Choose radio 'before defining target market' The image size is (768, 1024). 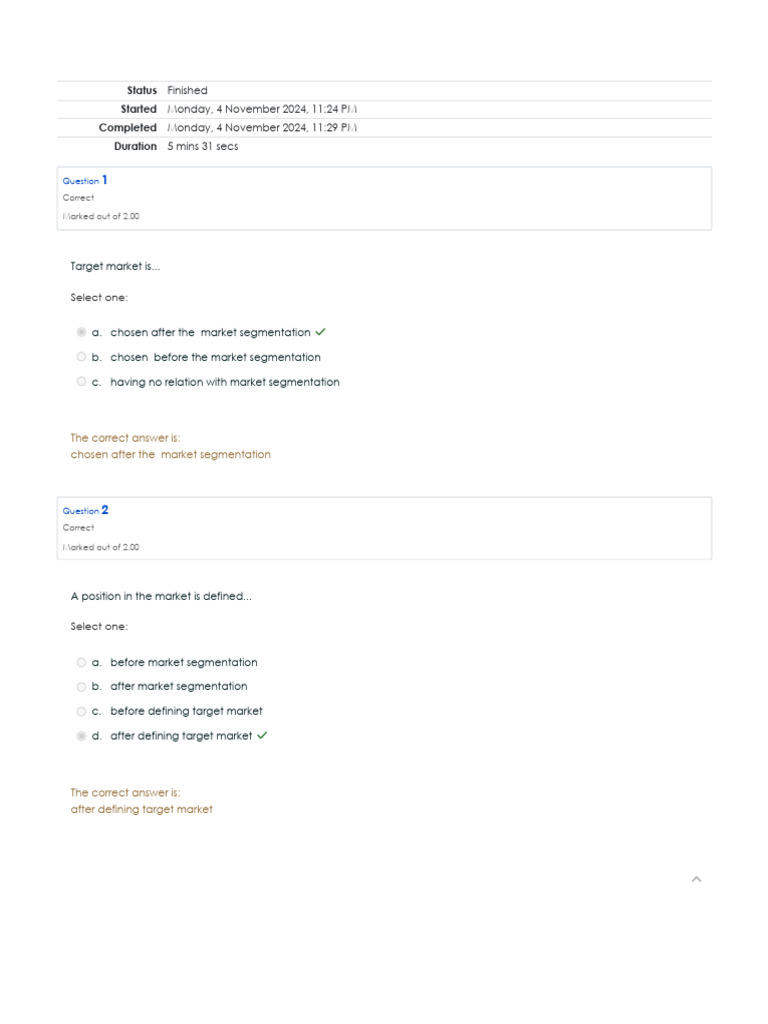click(x=81, y=711)
